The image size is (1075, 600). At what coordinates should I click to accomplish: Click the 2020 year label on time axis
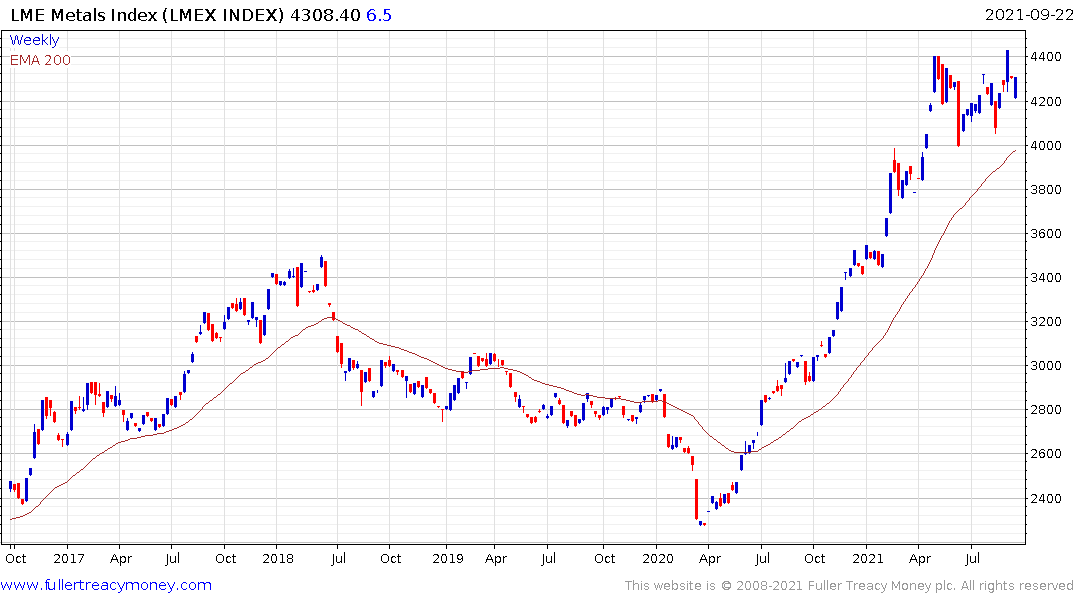click(658, 559)
